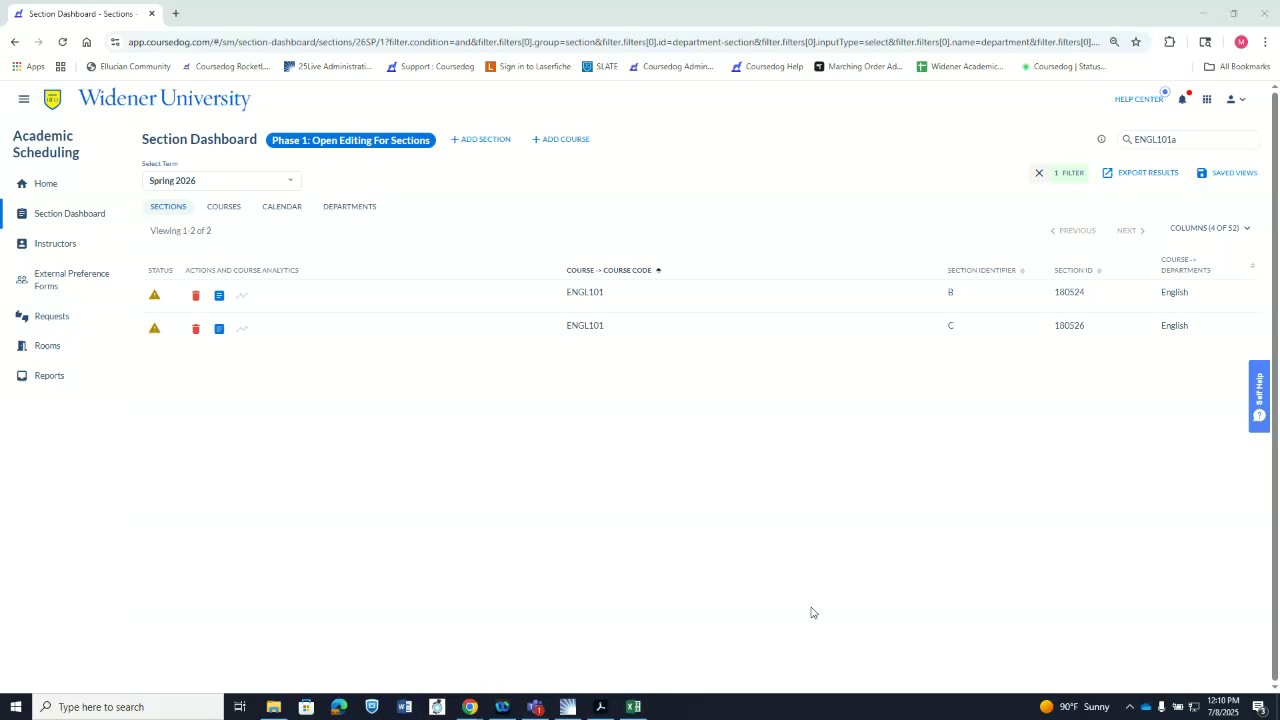This screenshot has width=1280, height=720.
Task: View course analytics for section C
Action: coord(242,329)
